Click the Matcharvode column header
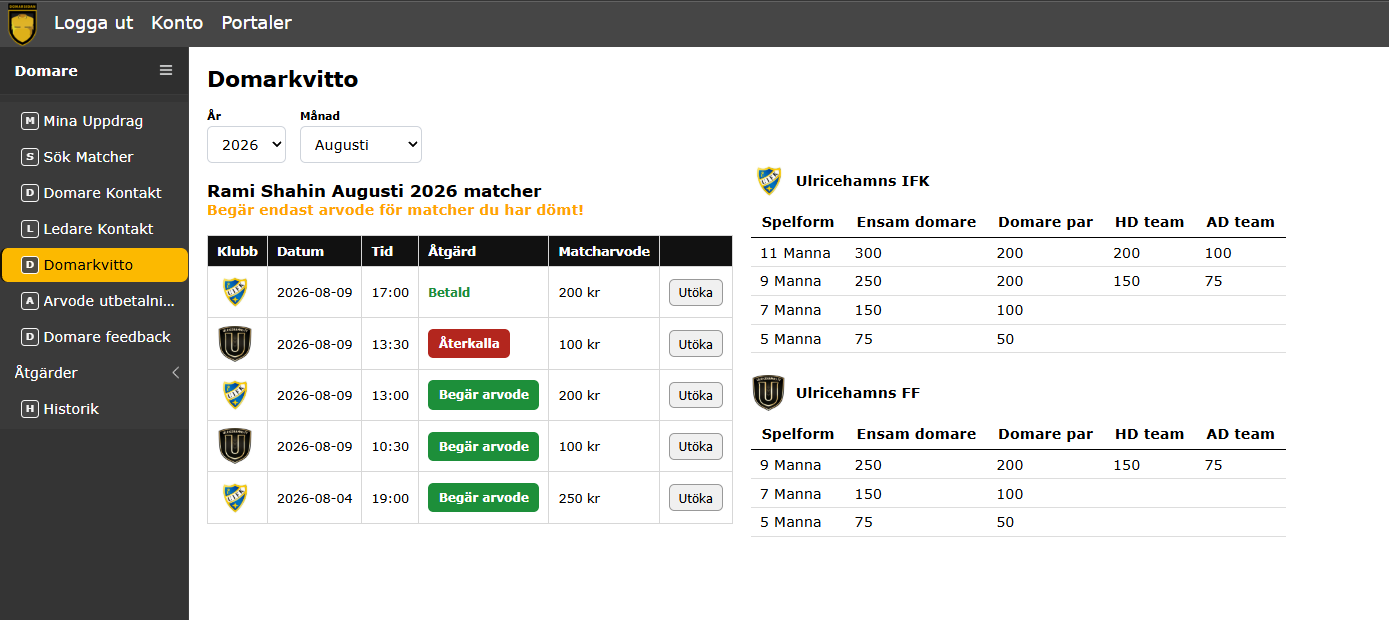This screenshot has height=620, width=1389. (604, 251)
